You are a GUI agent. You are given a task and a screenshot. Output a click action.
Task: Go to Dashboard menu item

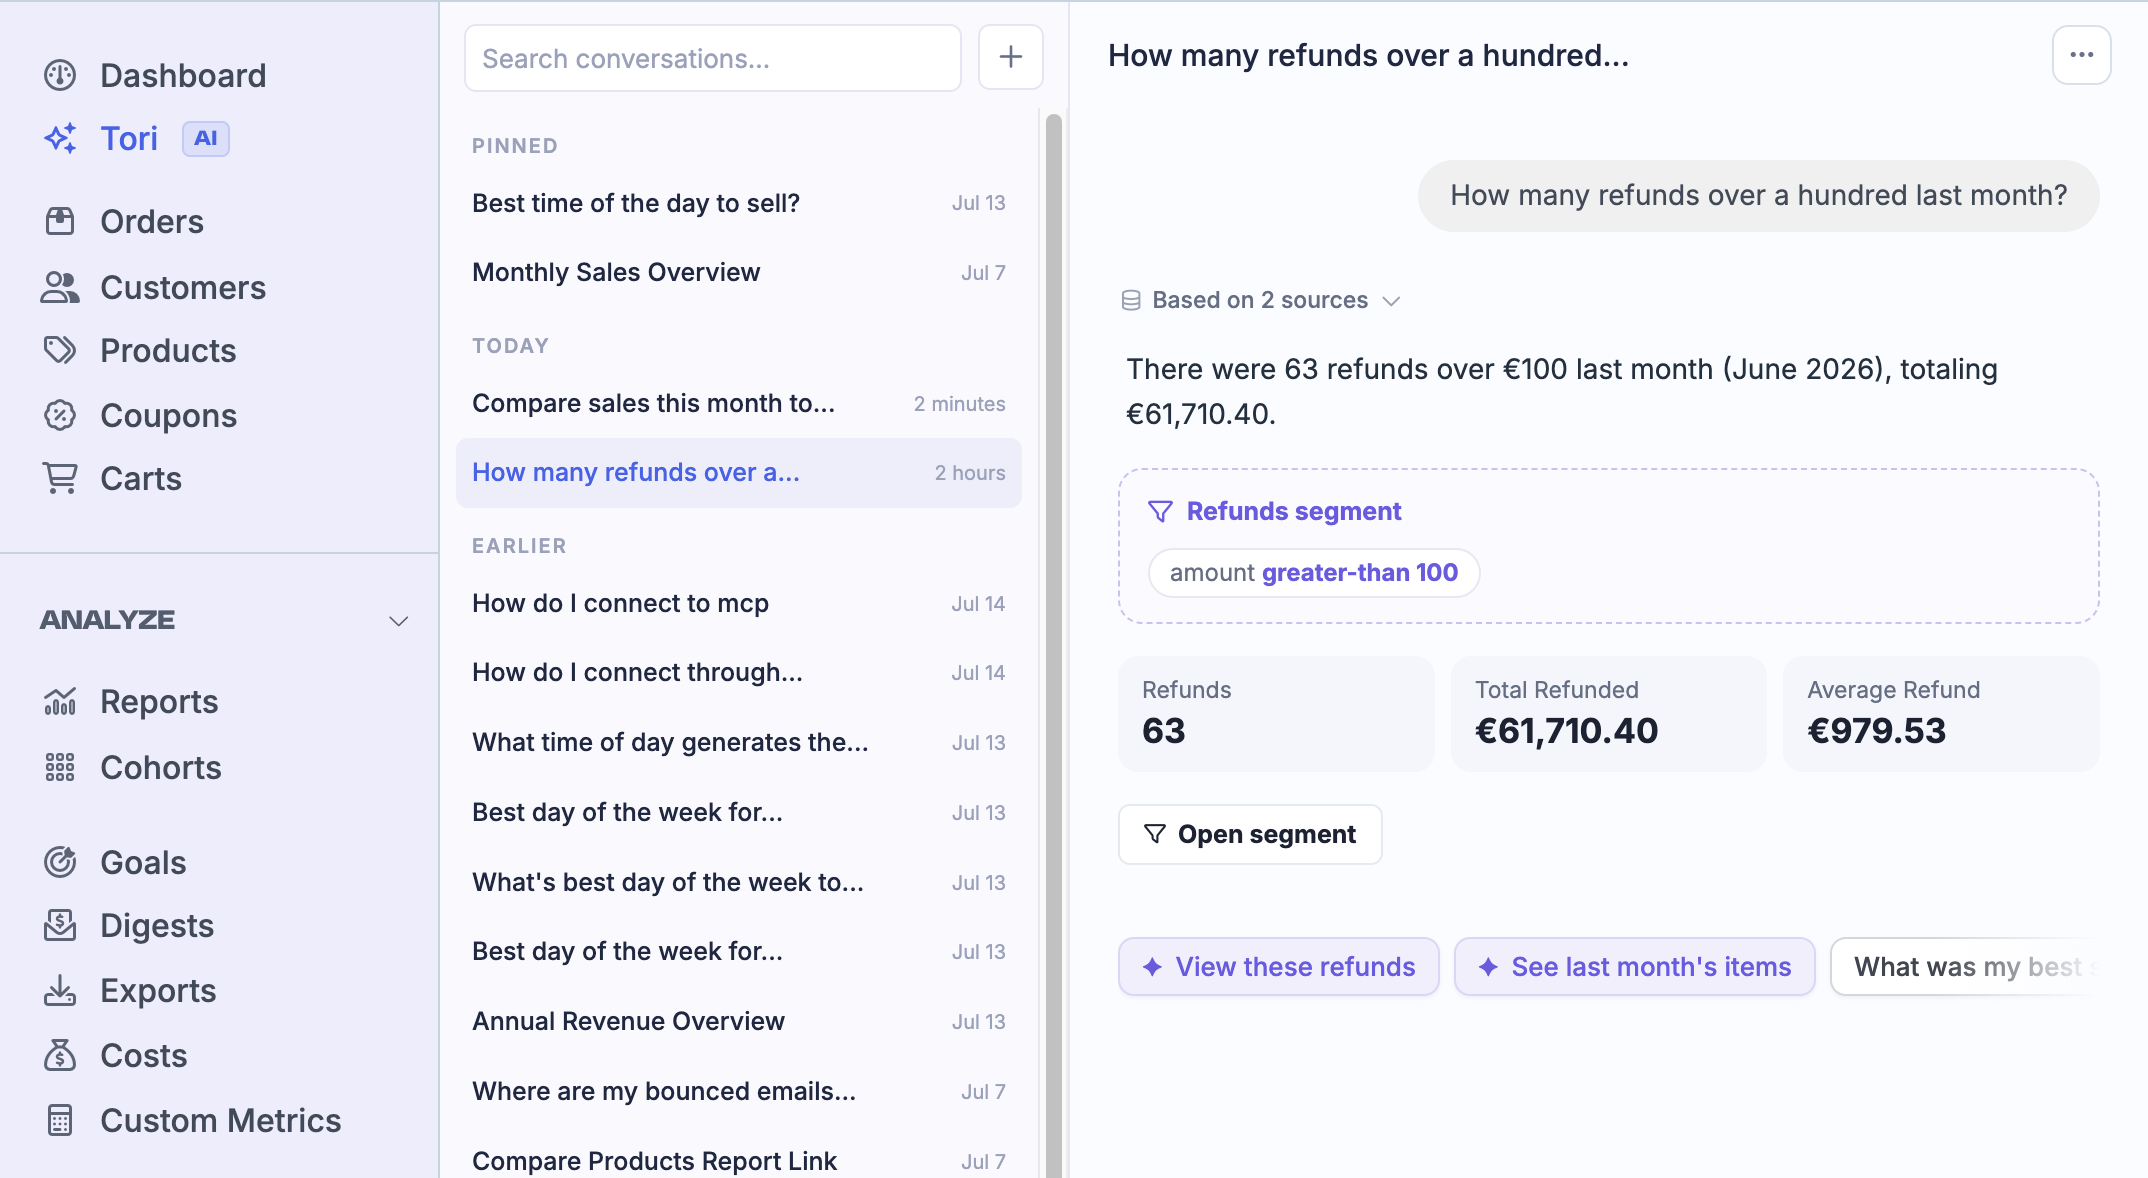pyautogui.click(x=183, y=75)
